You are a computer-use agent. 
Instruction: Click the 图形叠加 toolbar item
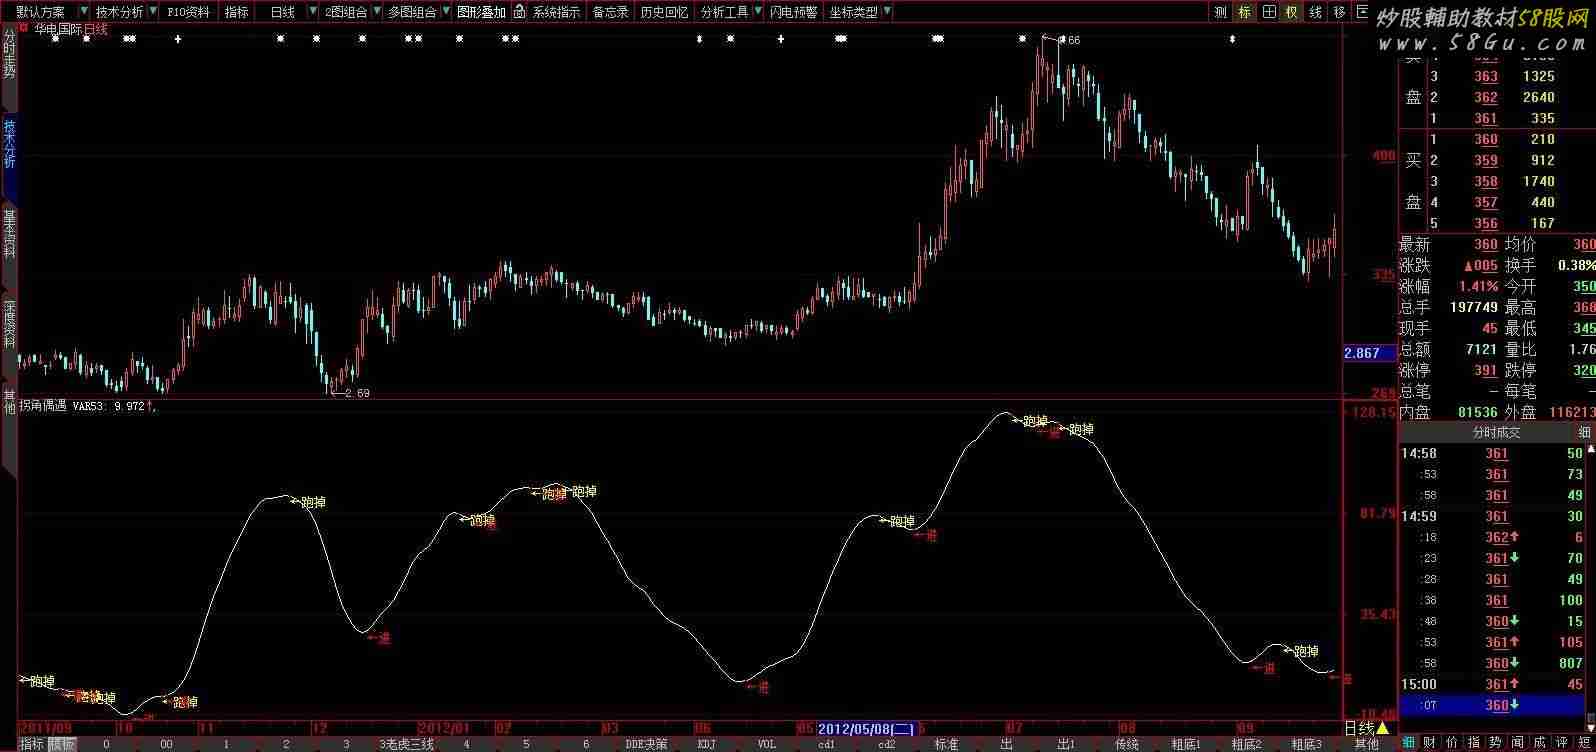click(481, 12)
